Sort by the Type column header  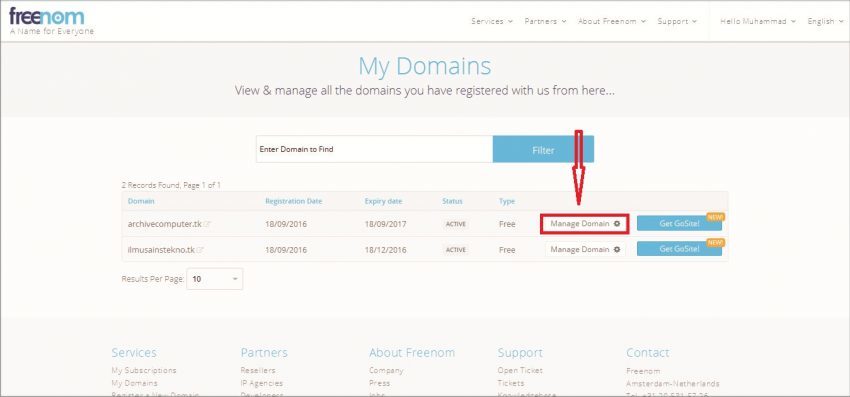(507, 201)
